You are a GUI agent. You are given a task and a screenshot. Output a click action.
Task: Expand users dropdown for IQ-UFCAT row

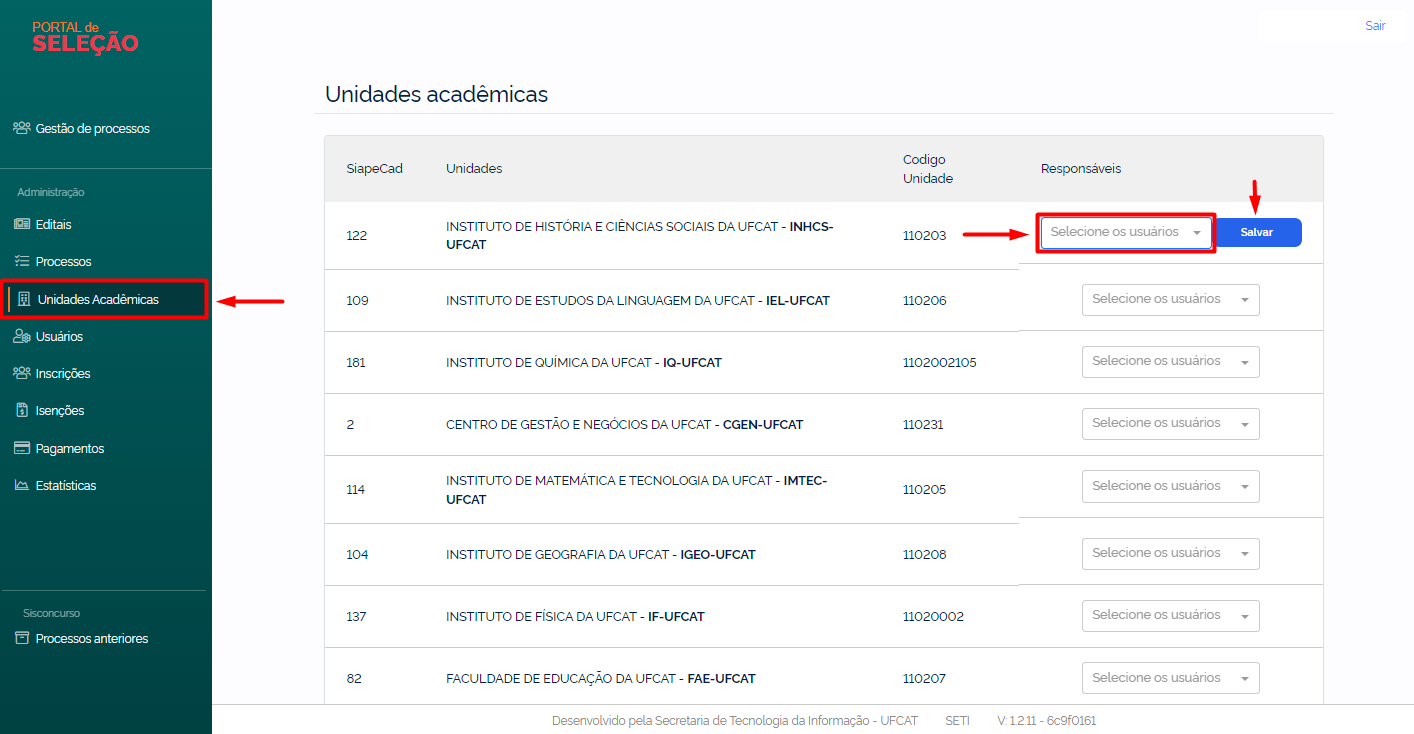pyautogui.click(x=1170, y=362)
